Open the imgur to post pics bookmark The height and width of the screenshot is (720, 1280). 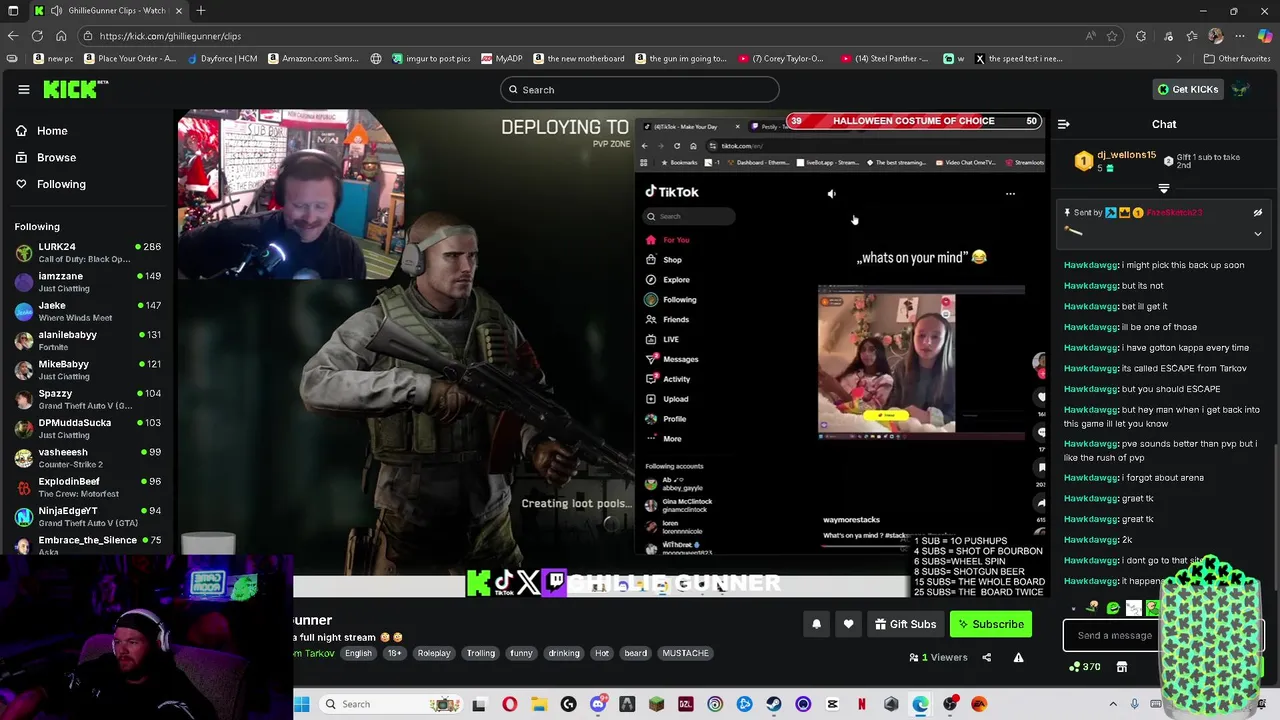pyautogui.click(x=431, y=58)
